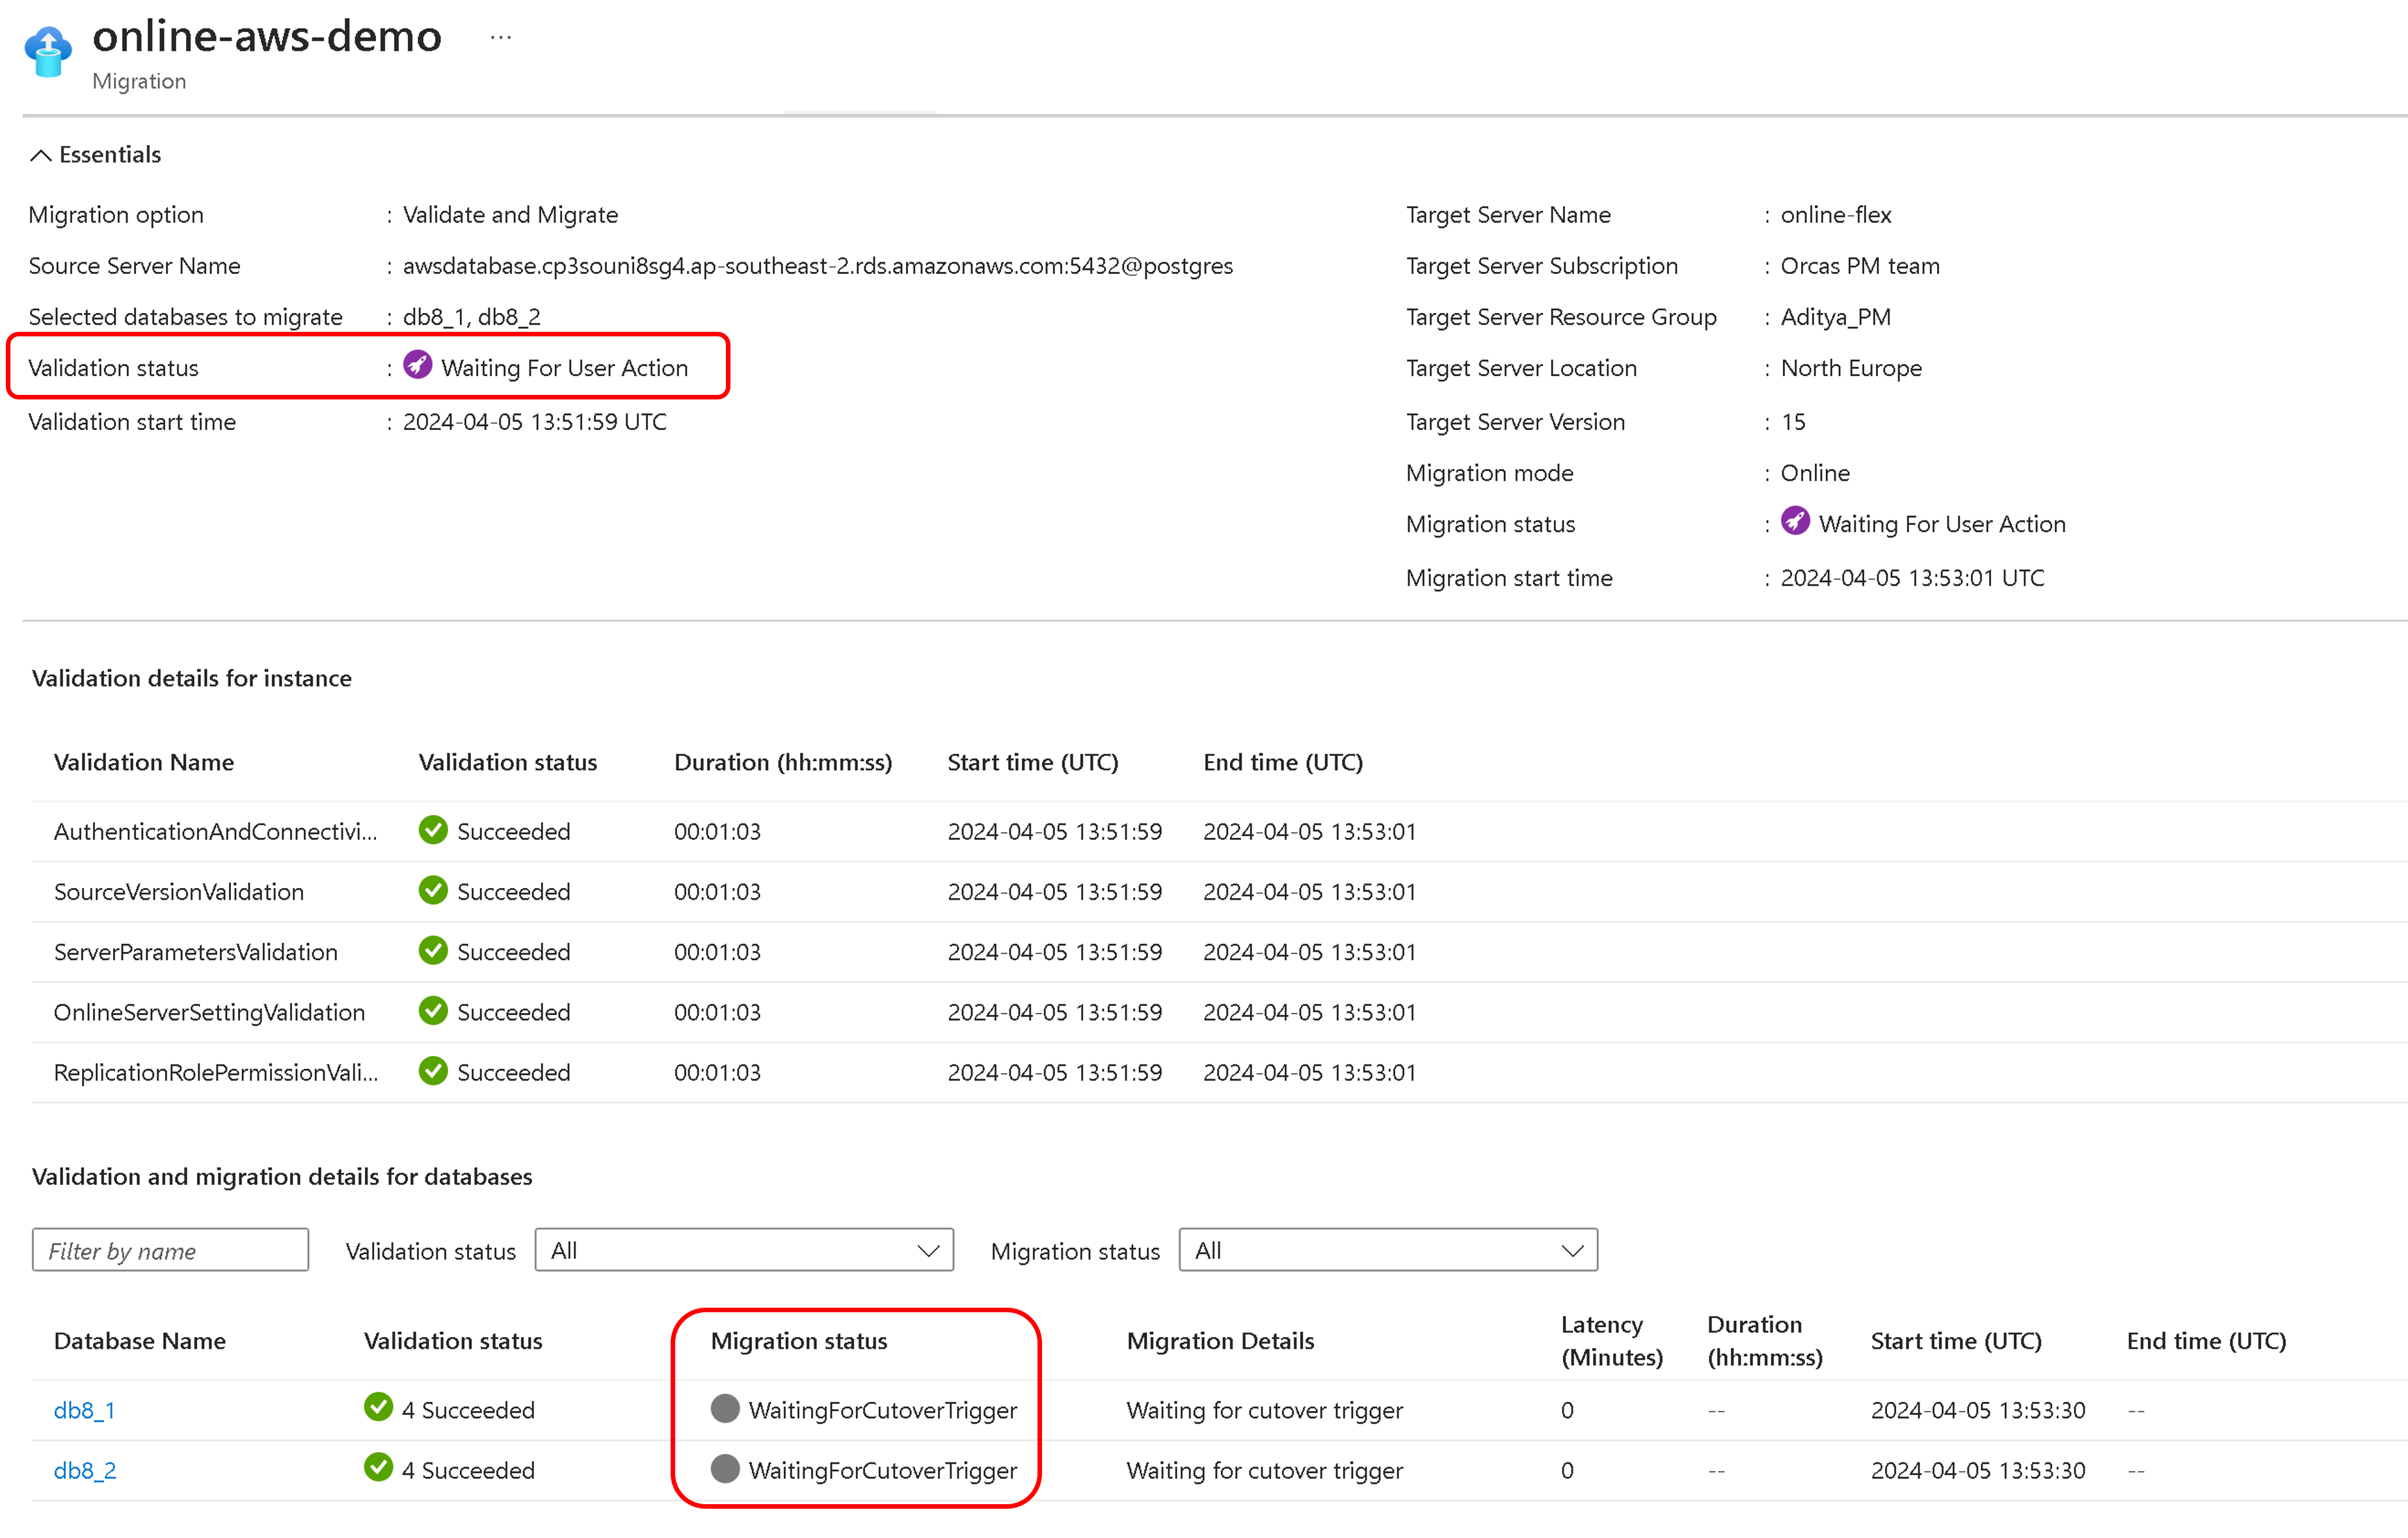Open the db8_1 database link
The height and width of the screenshot is (1538, 2408).
click(x=85, y=1410)
